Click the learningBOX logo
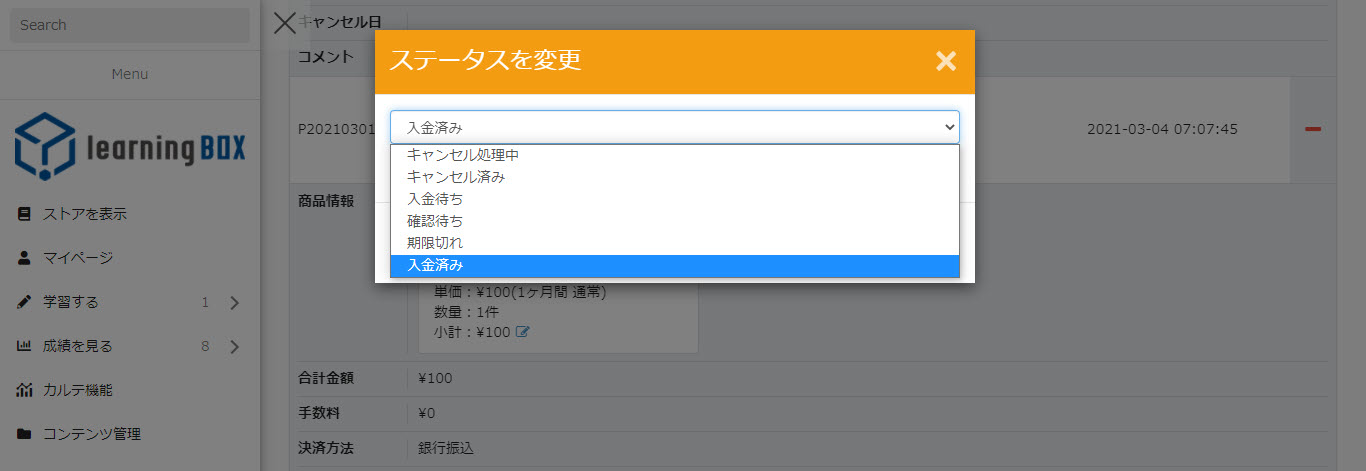The height and width of the screenshot is (471, 1366). [129, 145]
